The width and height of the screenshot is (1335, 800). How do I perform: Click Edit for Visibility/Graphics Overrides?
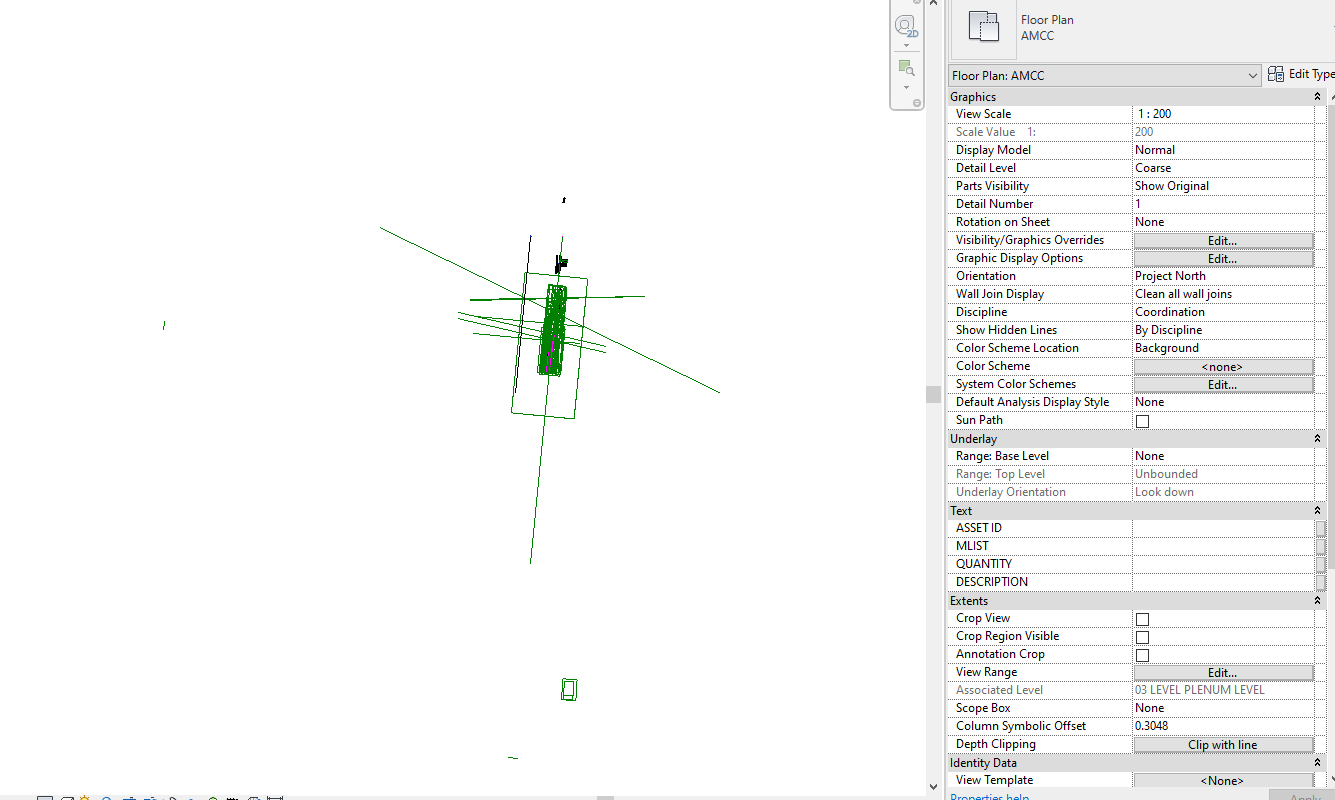point(1222,240)
